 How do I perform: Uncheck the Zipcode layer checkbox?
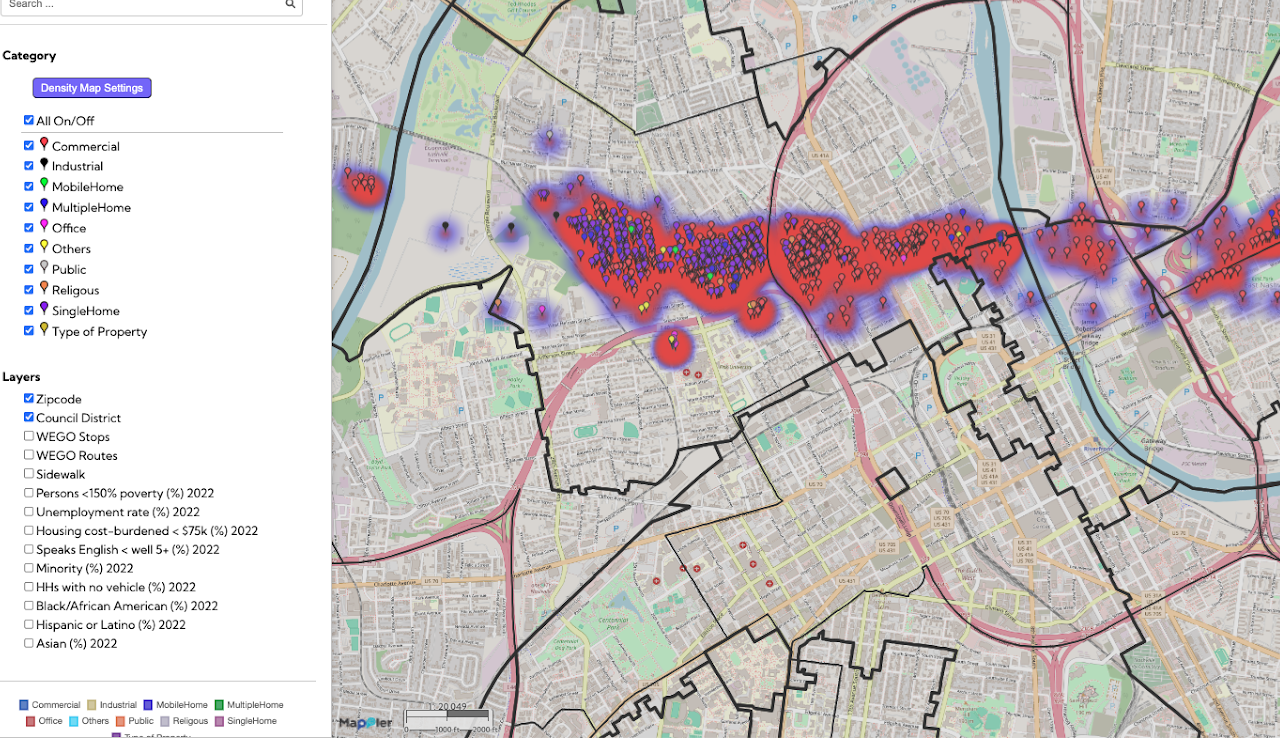pyautogui.click(x=29, y=398)
